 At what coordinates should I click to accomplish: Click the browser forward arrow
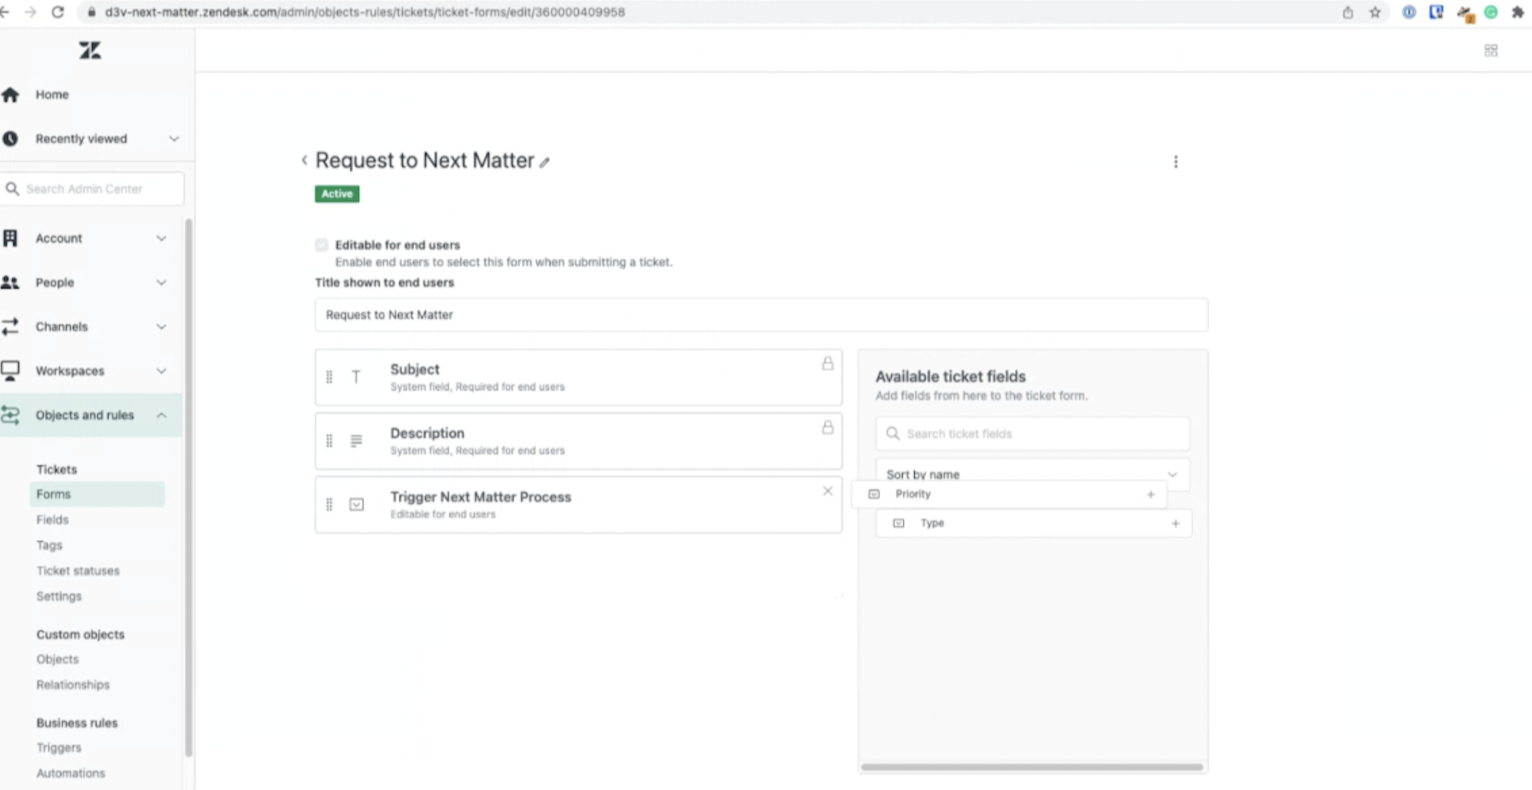coord(30,12)
